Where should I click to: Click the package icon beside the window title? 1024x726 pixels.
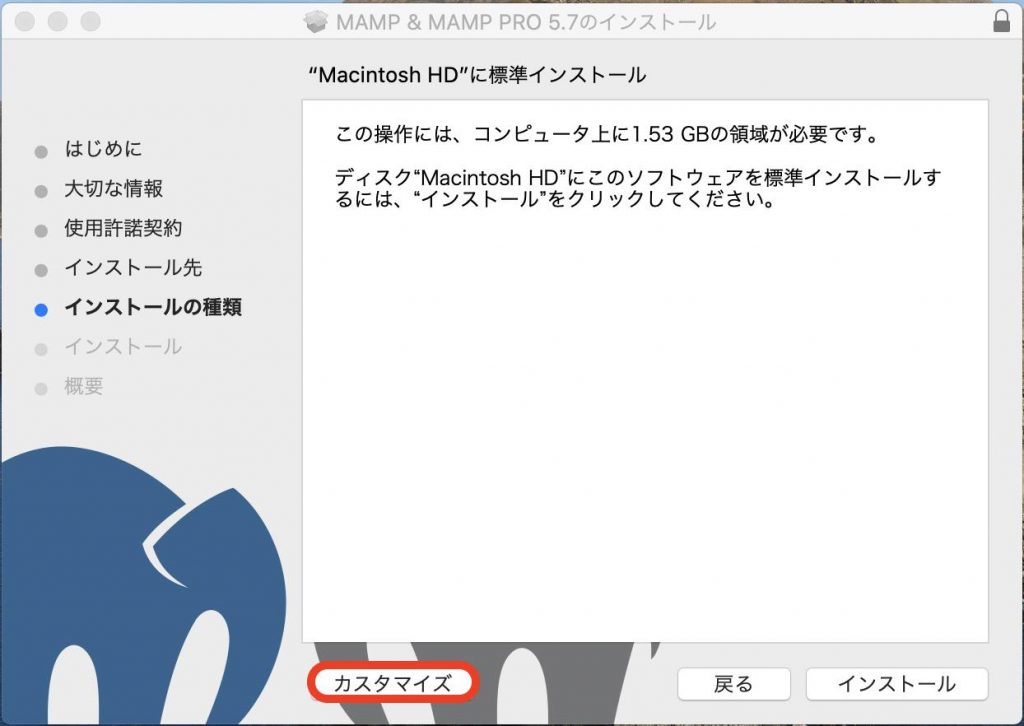click(315, 22)
